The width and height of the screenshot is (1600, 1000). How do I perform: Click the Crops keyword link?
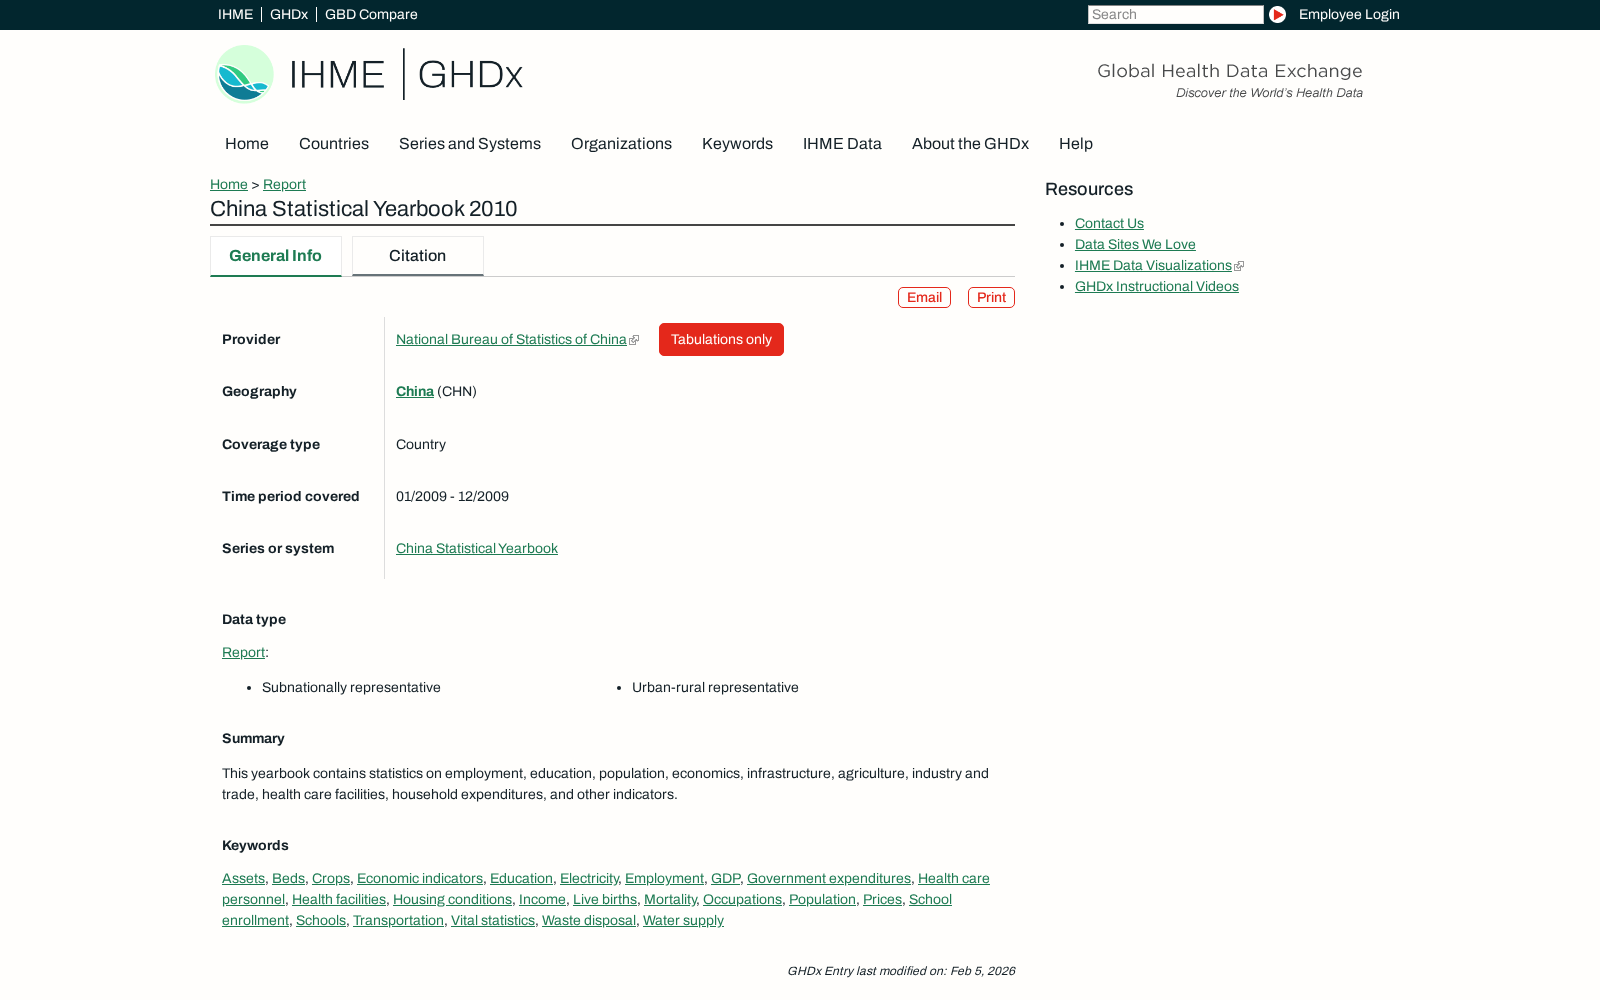pos(331,878)
